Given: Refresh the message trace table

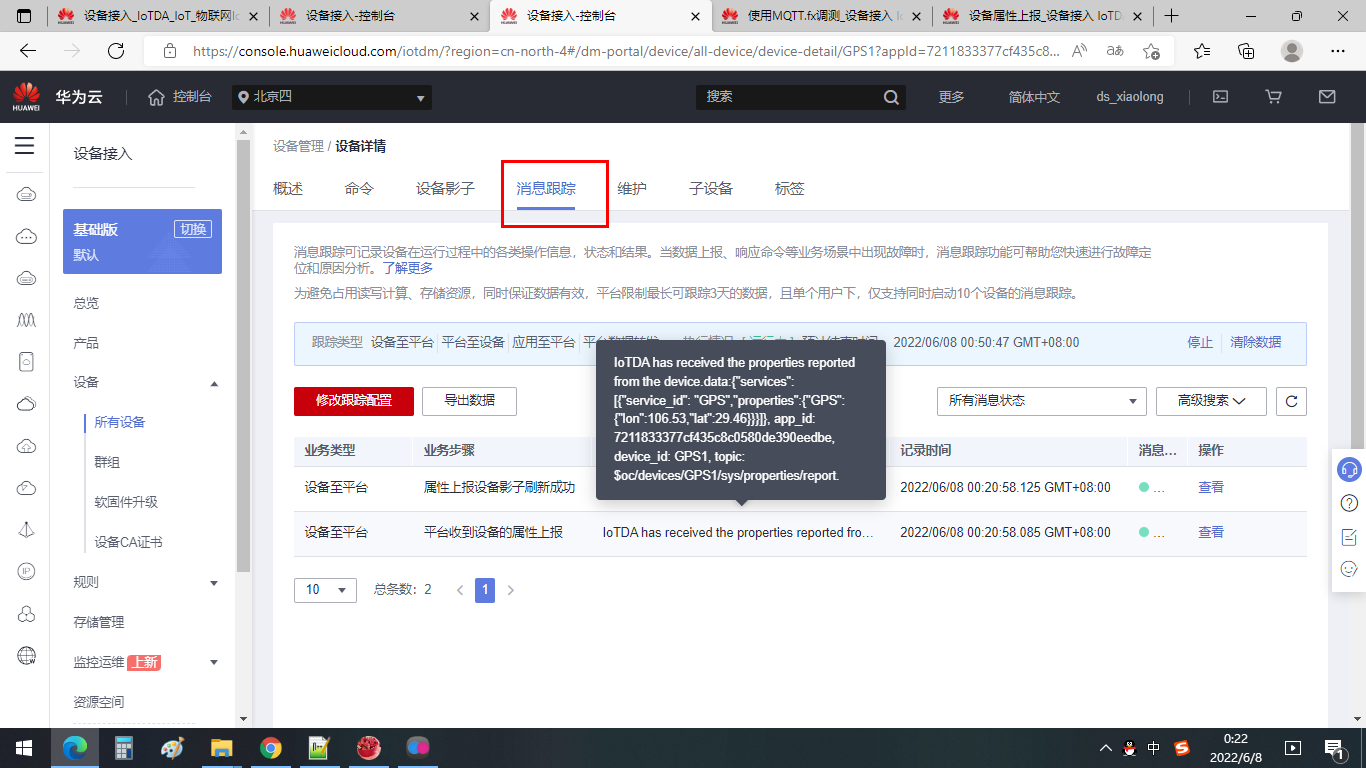Looking at the screenshot, I should coord(1291,401).
